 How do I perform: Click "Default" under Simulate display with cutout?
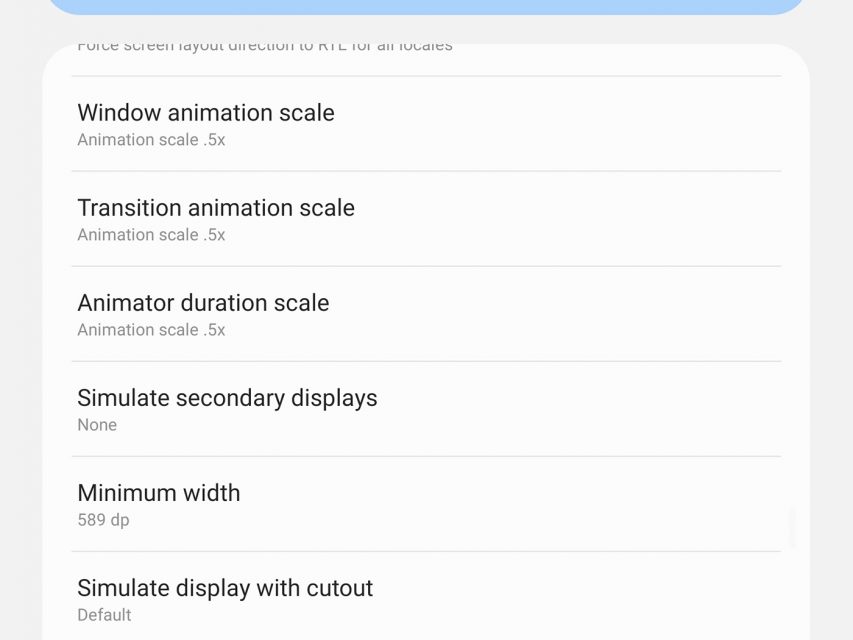click(x=104, y=615)
